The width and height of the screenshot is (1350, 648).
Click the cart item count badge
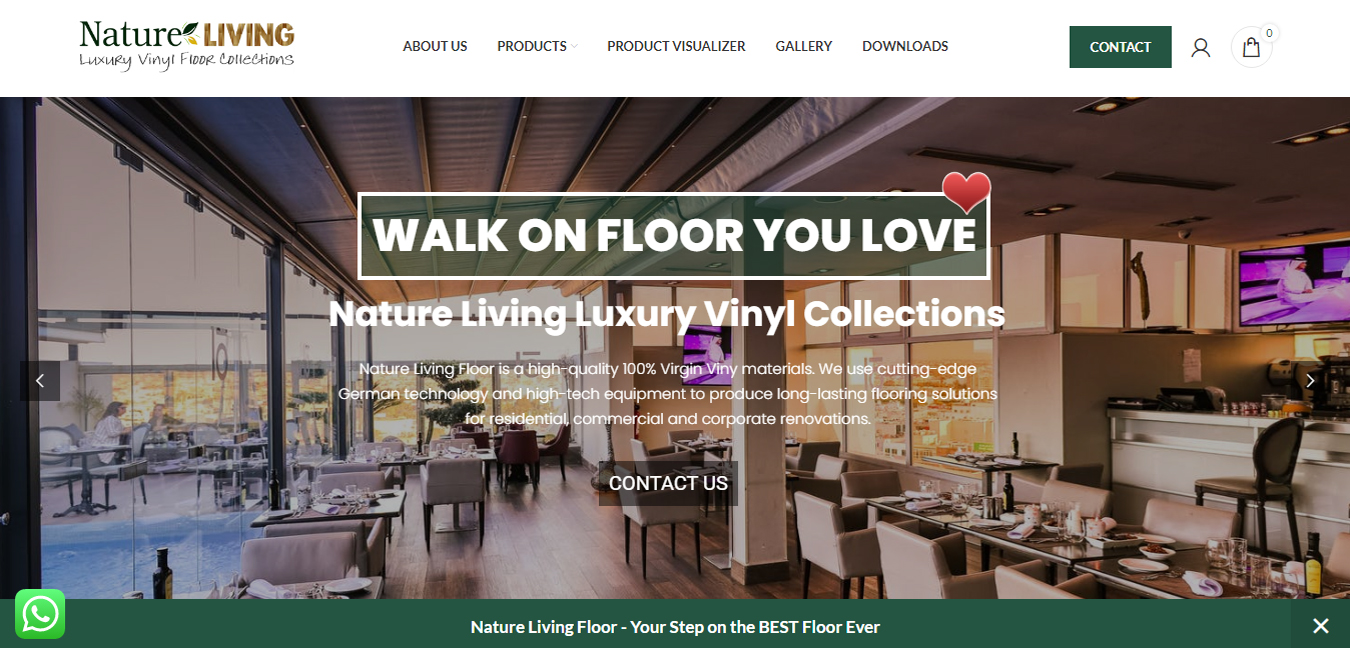(1269, 33)
